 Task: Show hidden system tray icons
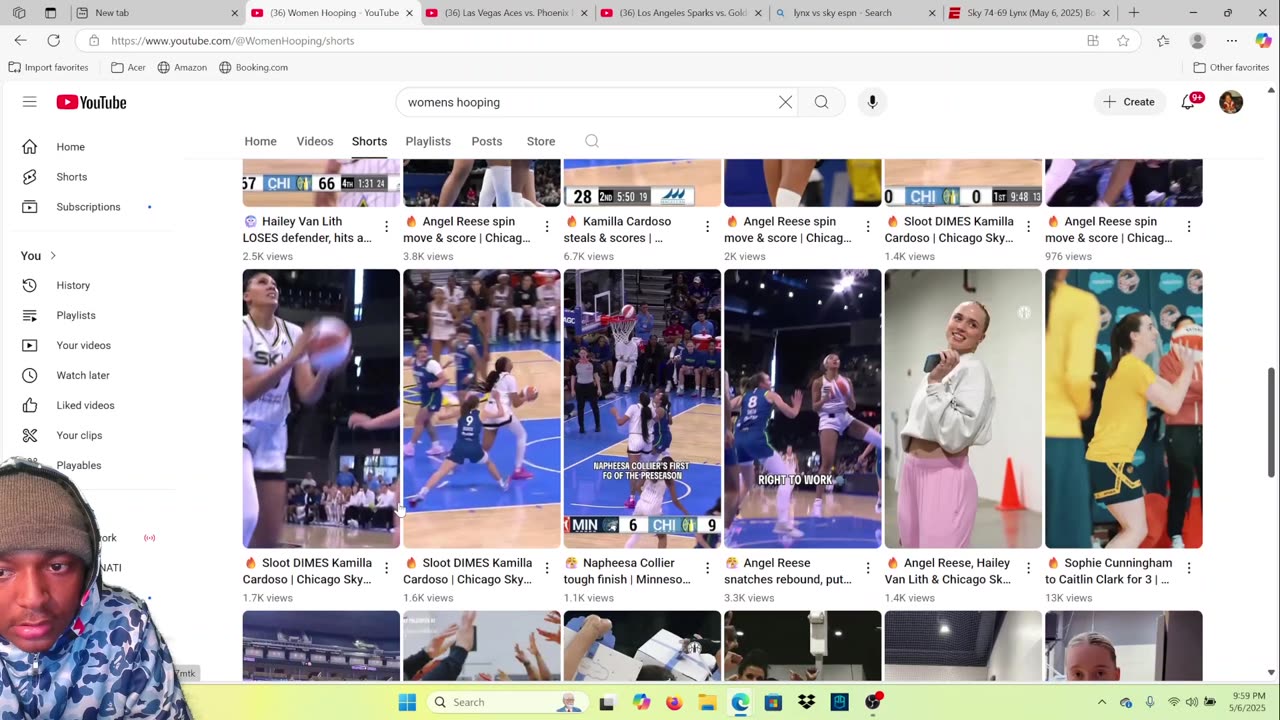pyautogui.click(x=1102, y=702)
